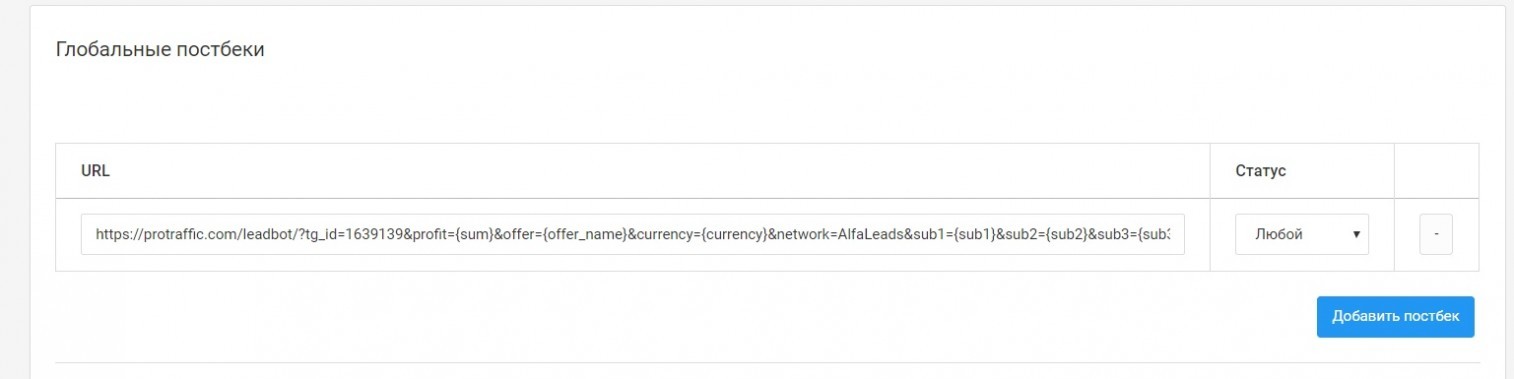Click the Глобальные постбеки heading
Image resolution: width=1514 pixels, height=379 pixels.
coord(160,49)
